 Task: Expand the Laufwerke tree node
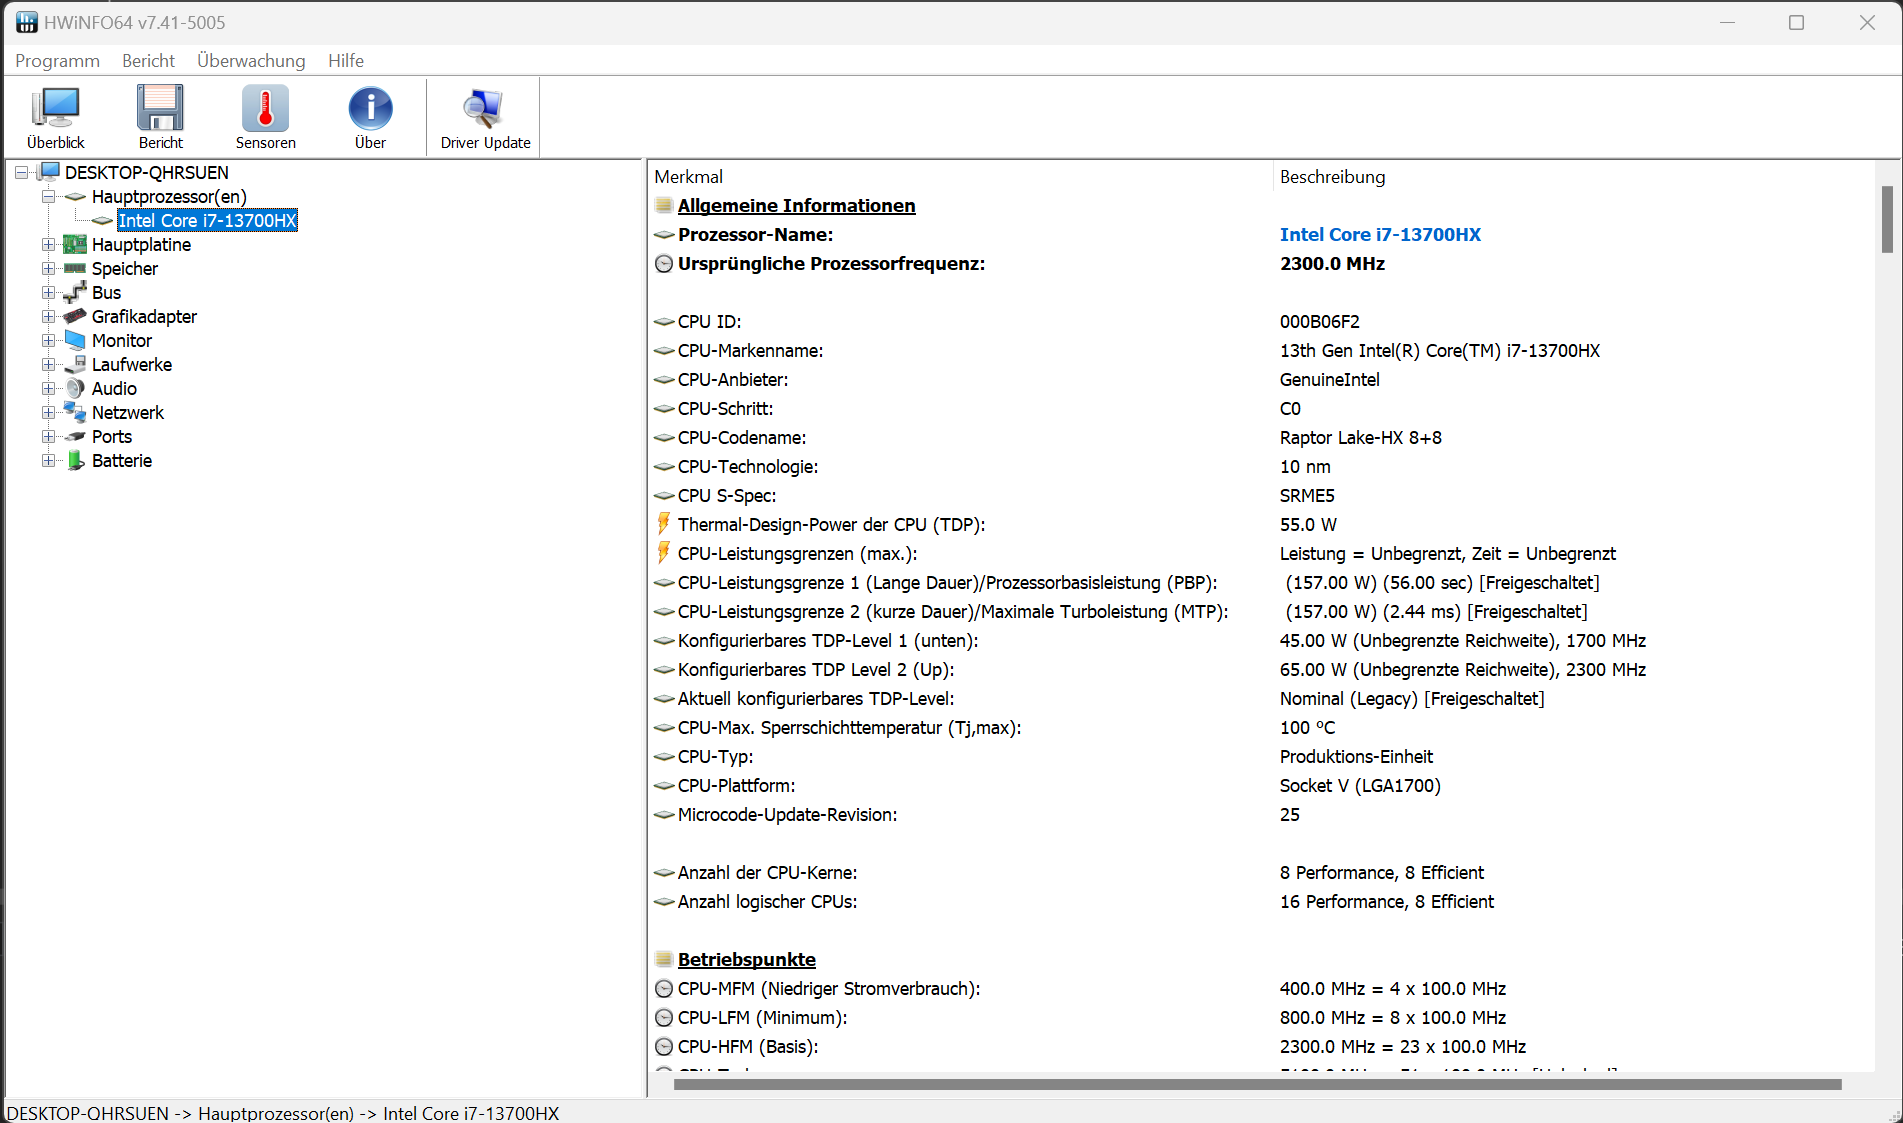pos(48,365)
